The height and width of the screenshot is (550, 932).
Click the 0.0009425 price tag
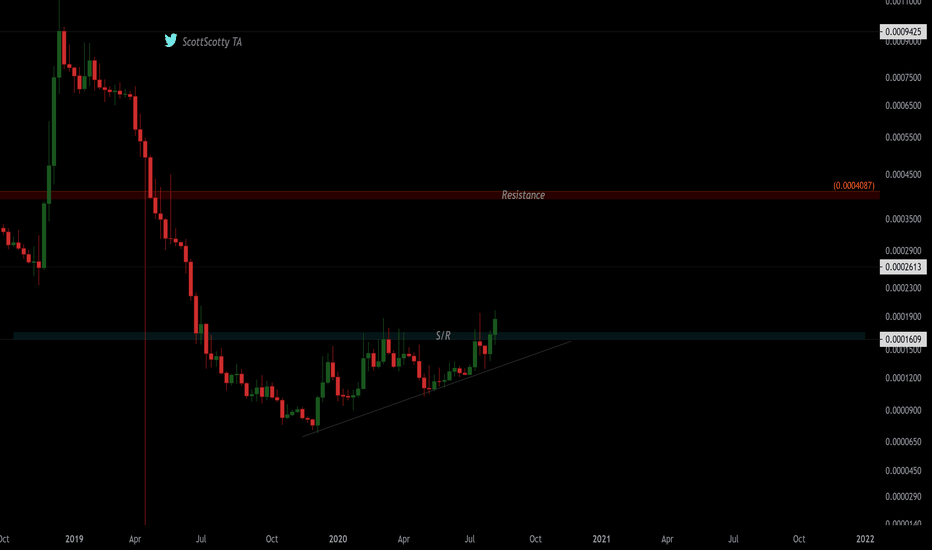(903, 32)
